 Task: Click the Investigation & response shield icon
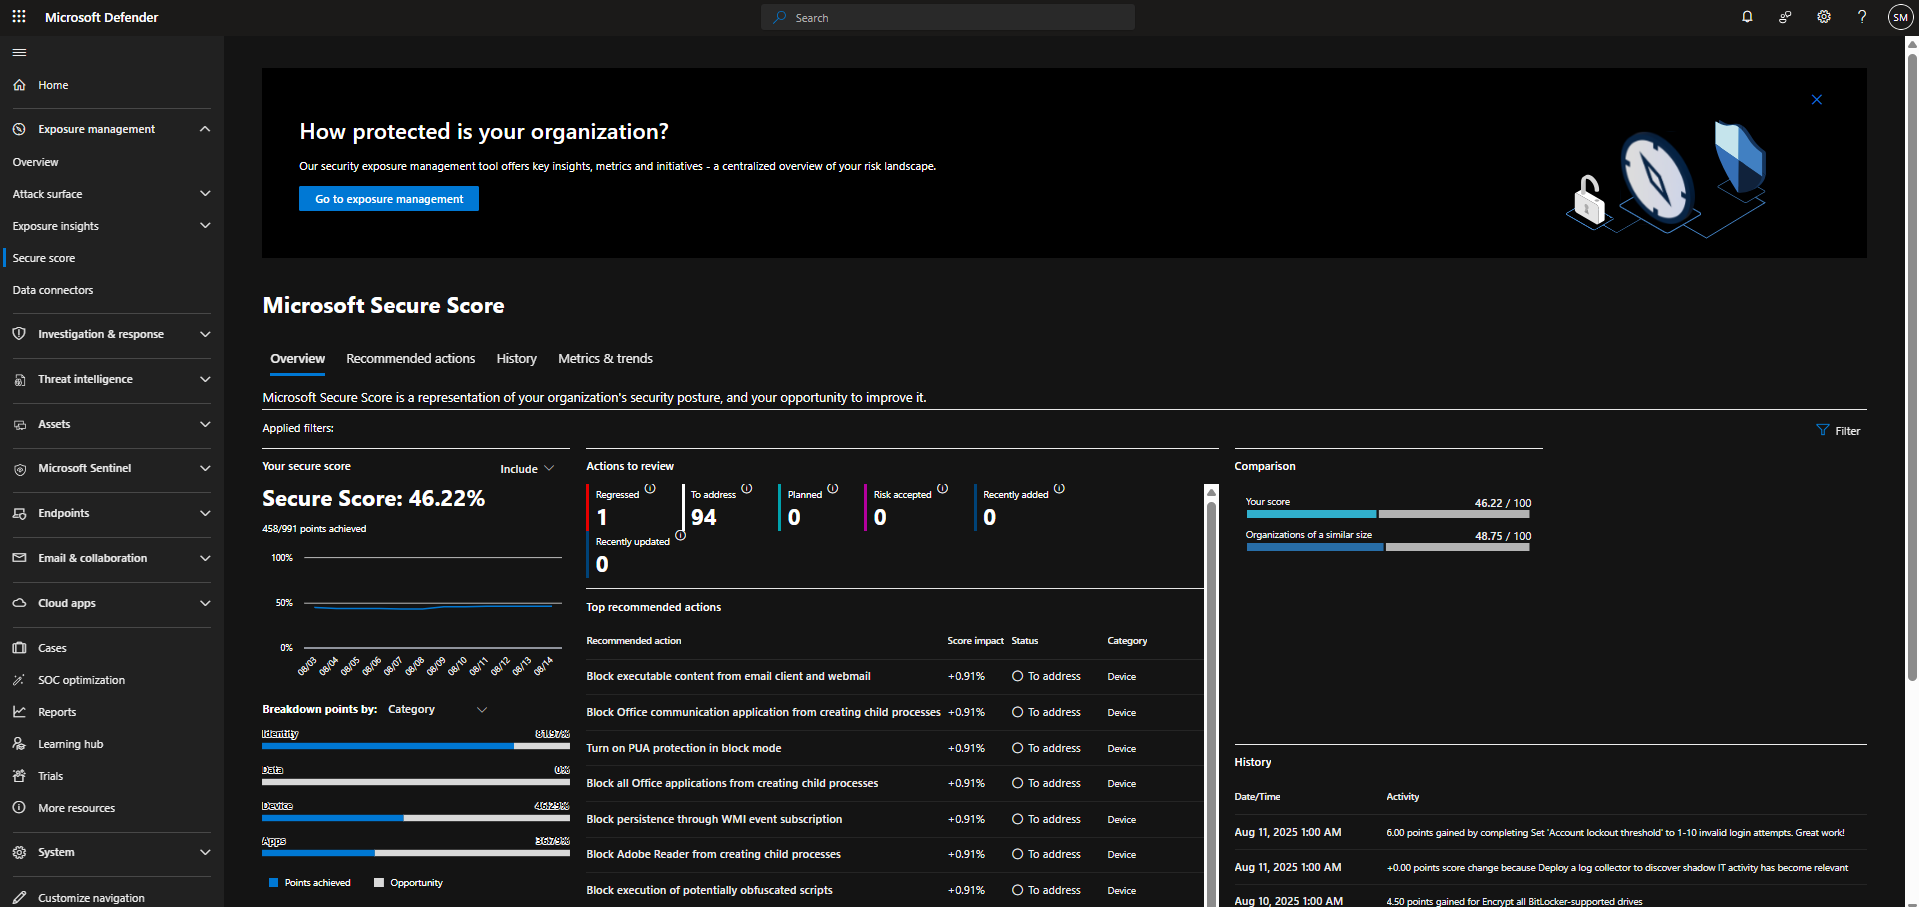[x=19, y=334]
